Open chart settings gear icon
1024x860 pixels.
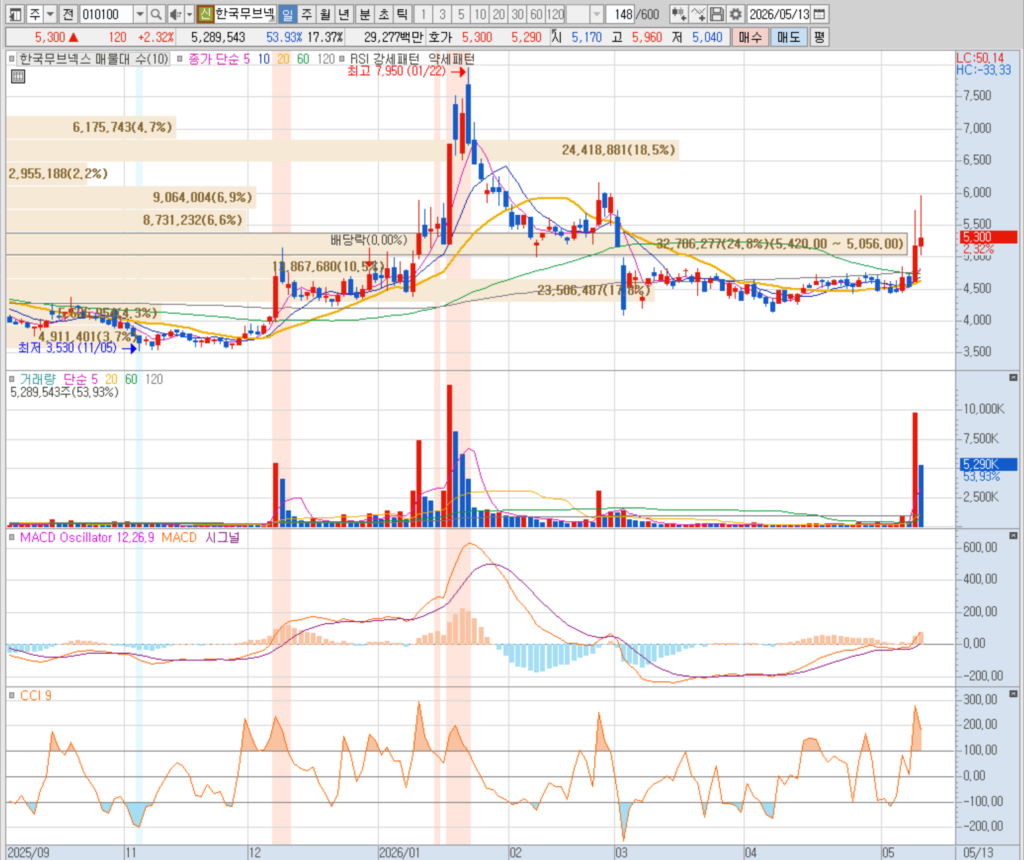[x=735, y=14]
